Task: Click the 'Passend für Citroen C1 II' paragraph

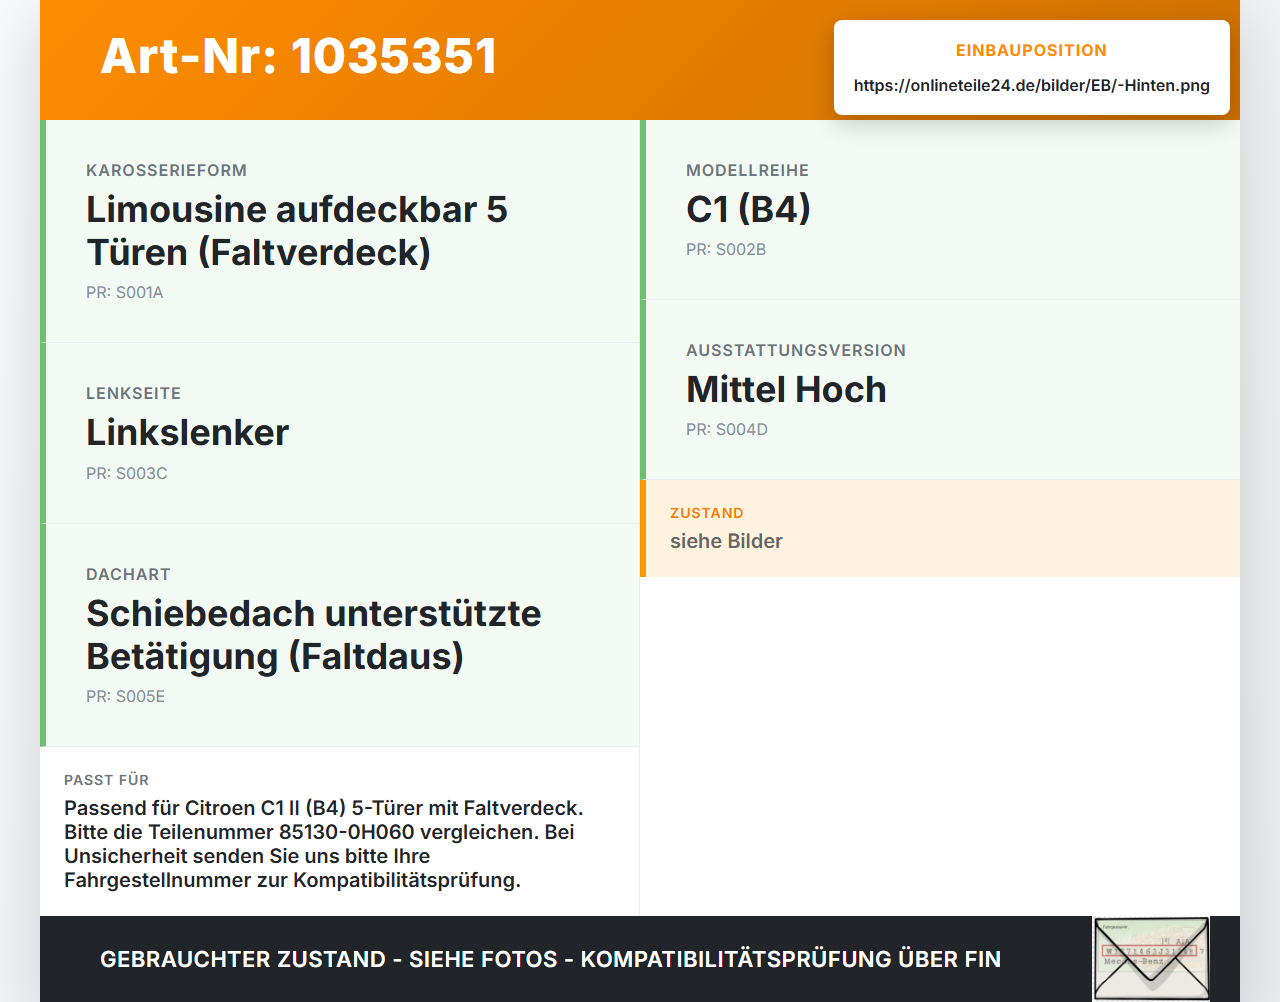Action: [324, 845]
